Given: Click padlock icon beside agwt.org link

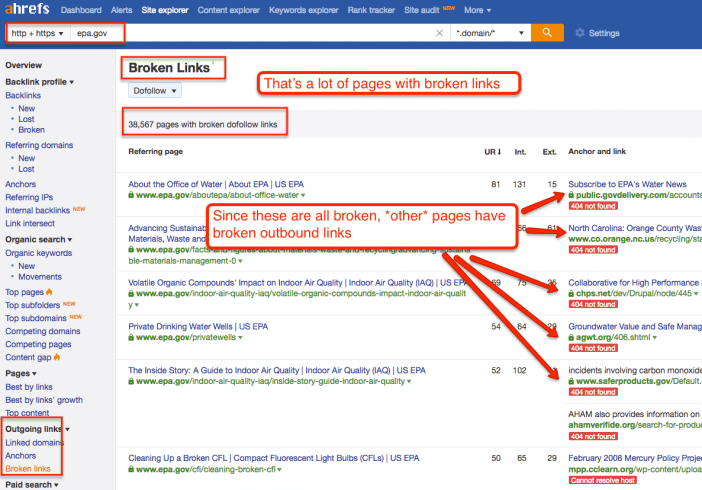Looking at the screenshot, I should 571,337.
